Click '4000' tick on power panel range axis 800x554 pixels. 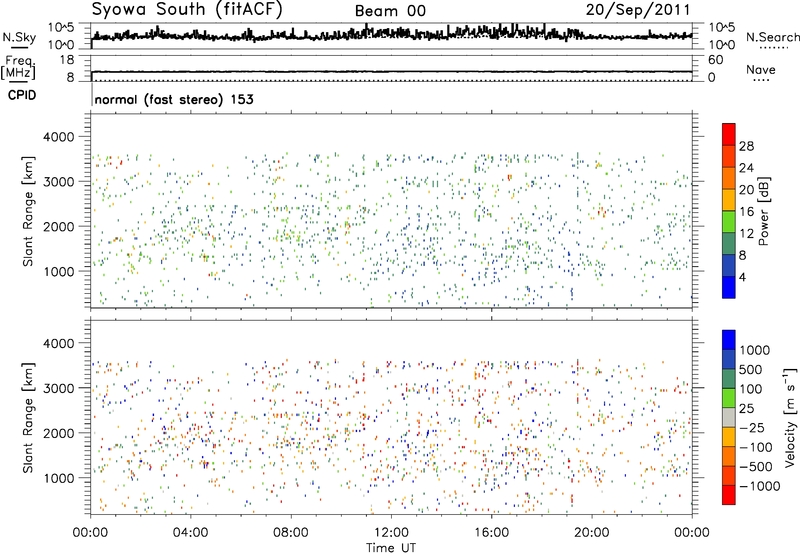pyautogui.click(x=59, y=137)
